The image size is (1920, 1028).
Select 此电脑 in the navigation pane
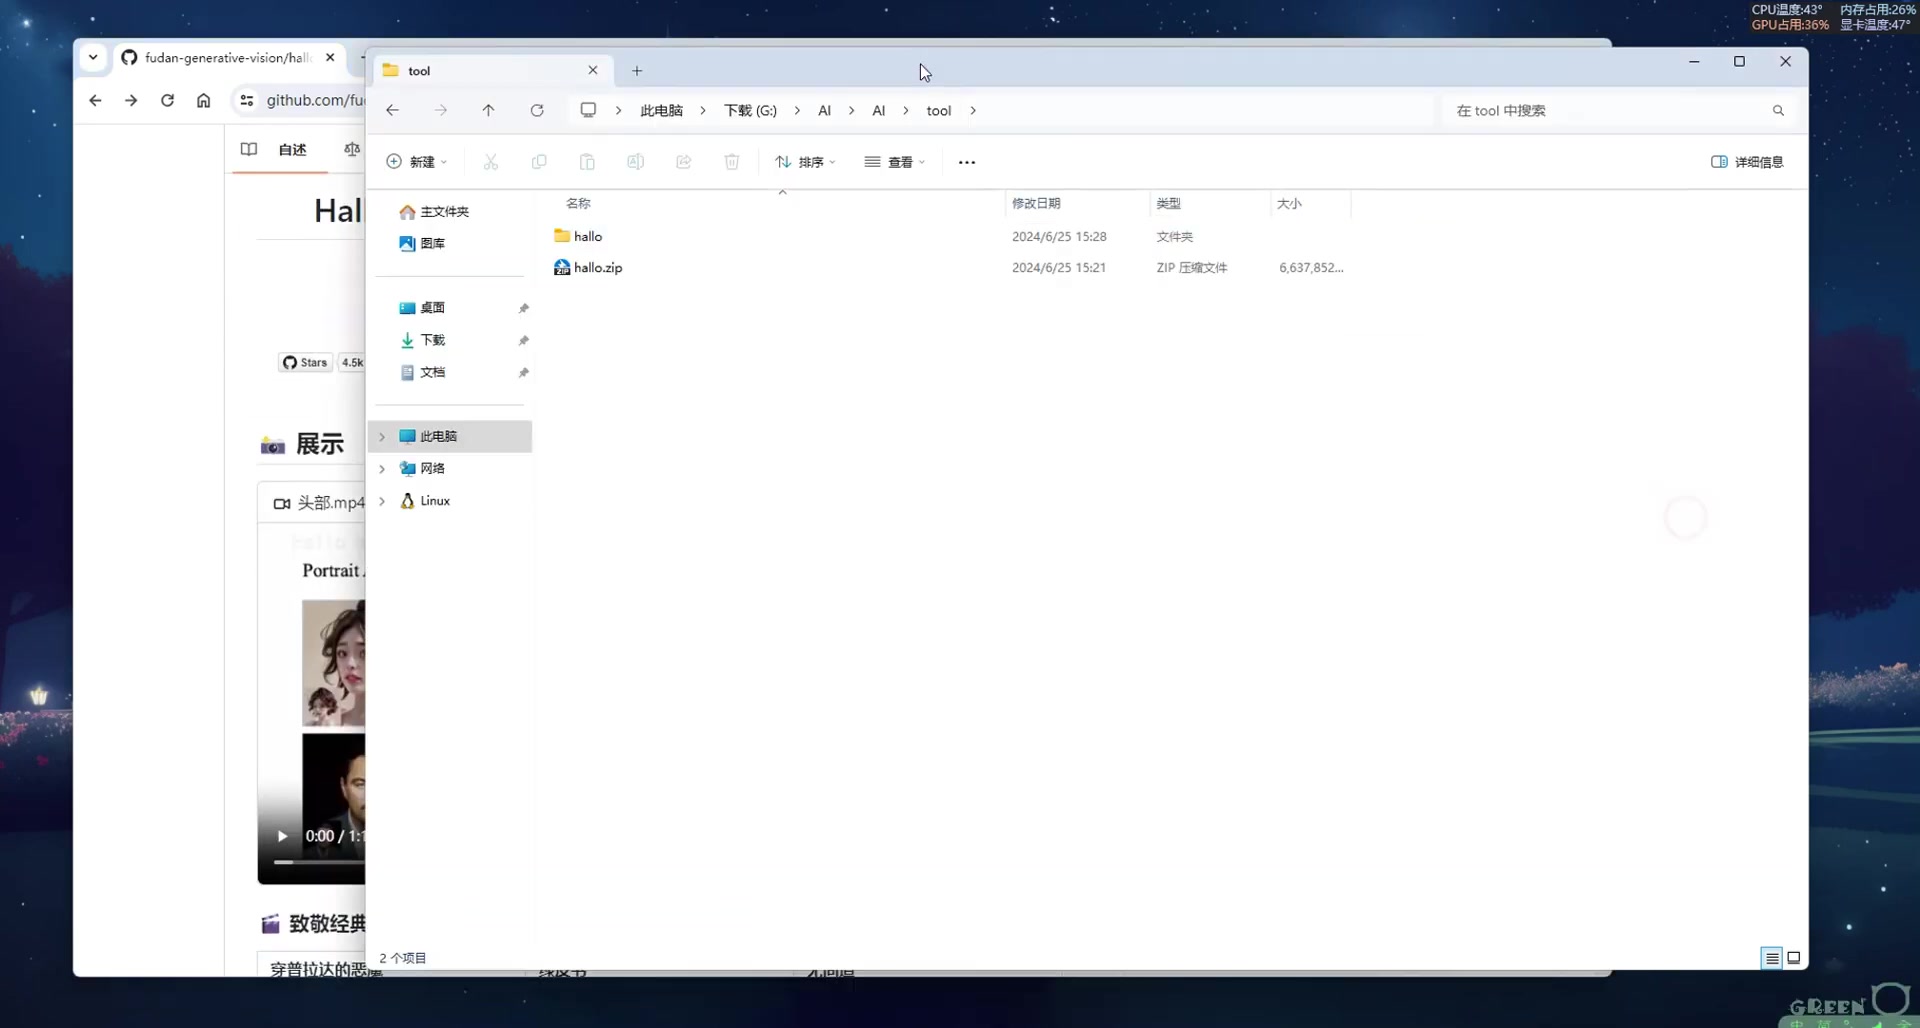pos(452,436)
